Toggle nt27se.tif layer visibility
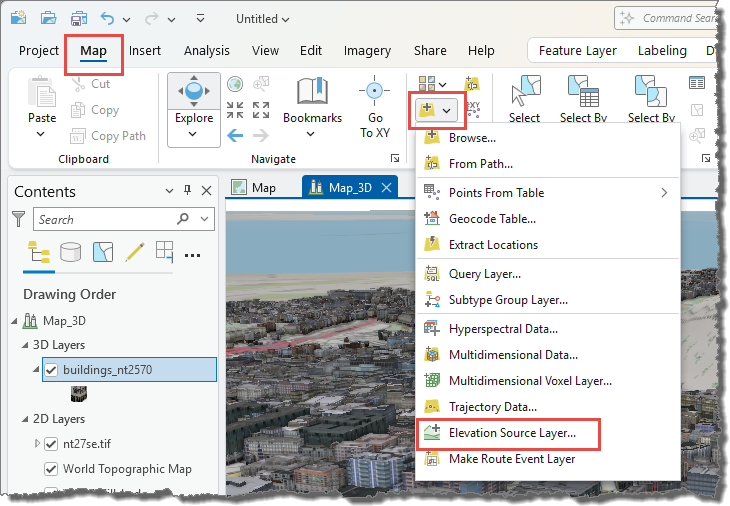This screenshot has width=730, height=506. coord(51,444)
